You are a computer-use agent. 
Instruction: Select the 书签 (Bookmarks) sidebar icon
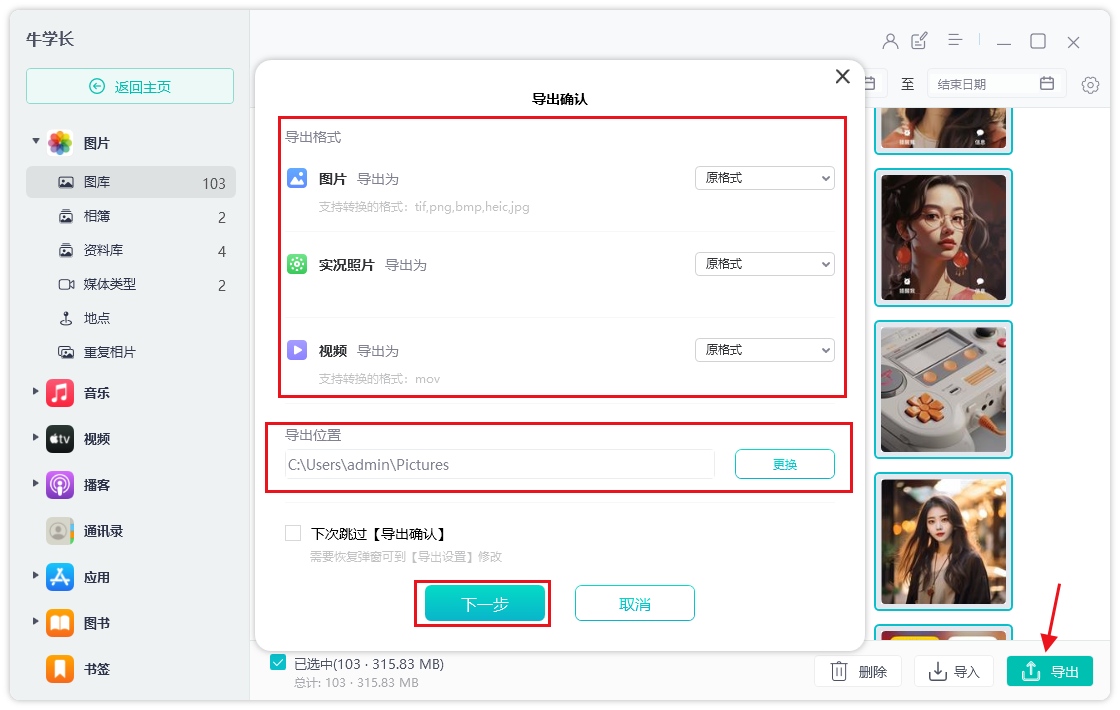click(x=60, y=668)
